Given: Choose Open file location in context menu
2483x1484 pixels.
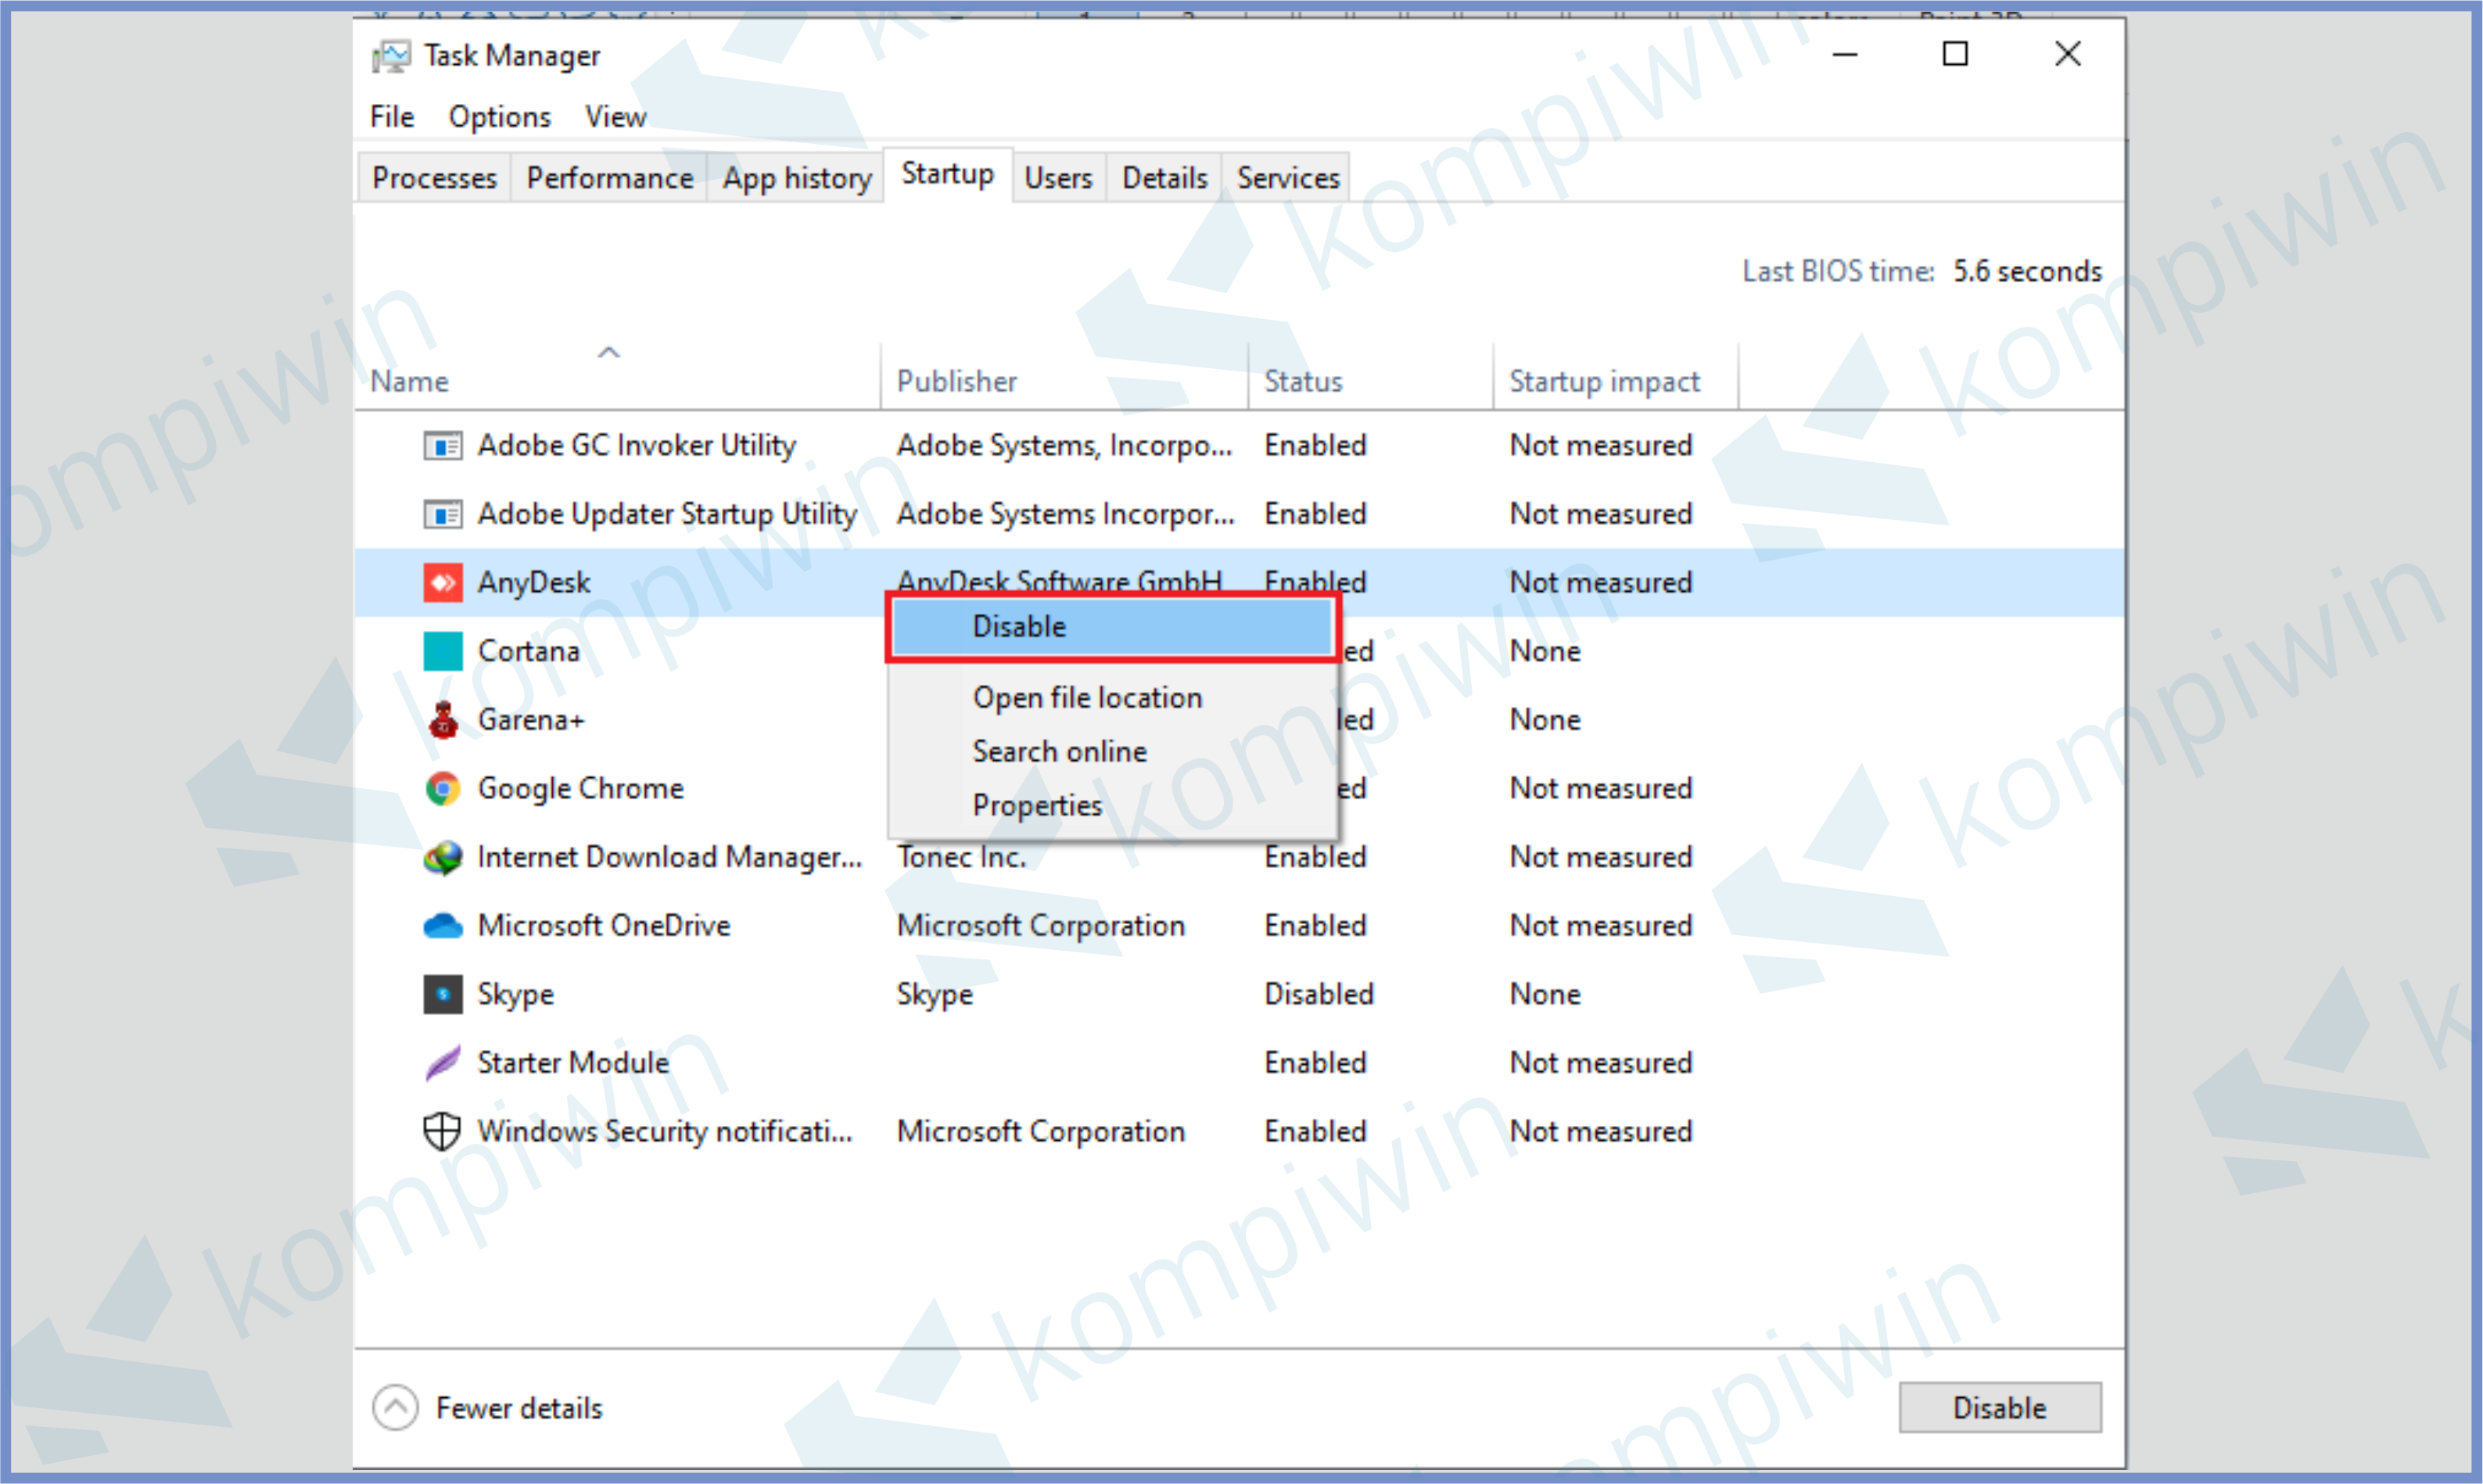Looking at the screenshot, I should tap(1112, 698).
